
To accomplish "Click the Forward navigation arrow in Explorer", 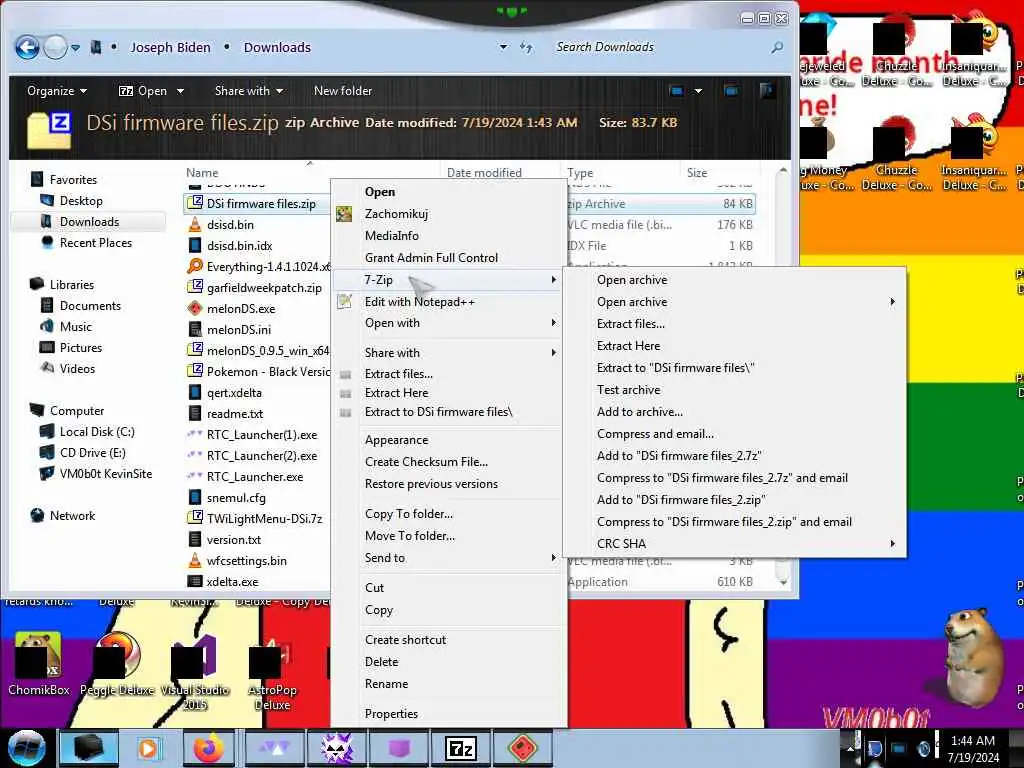I will tap(56, 47).
